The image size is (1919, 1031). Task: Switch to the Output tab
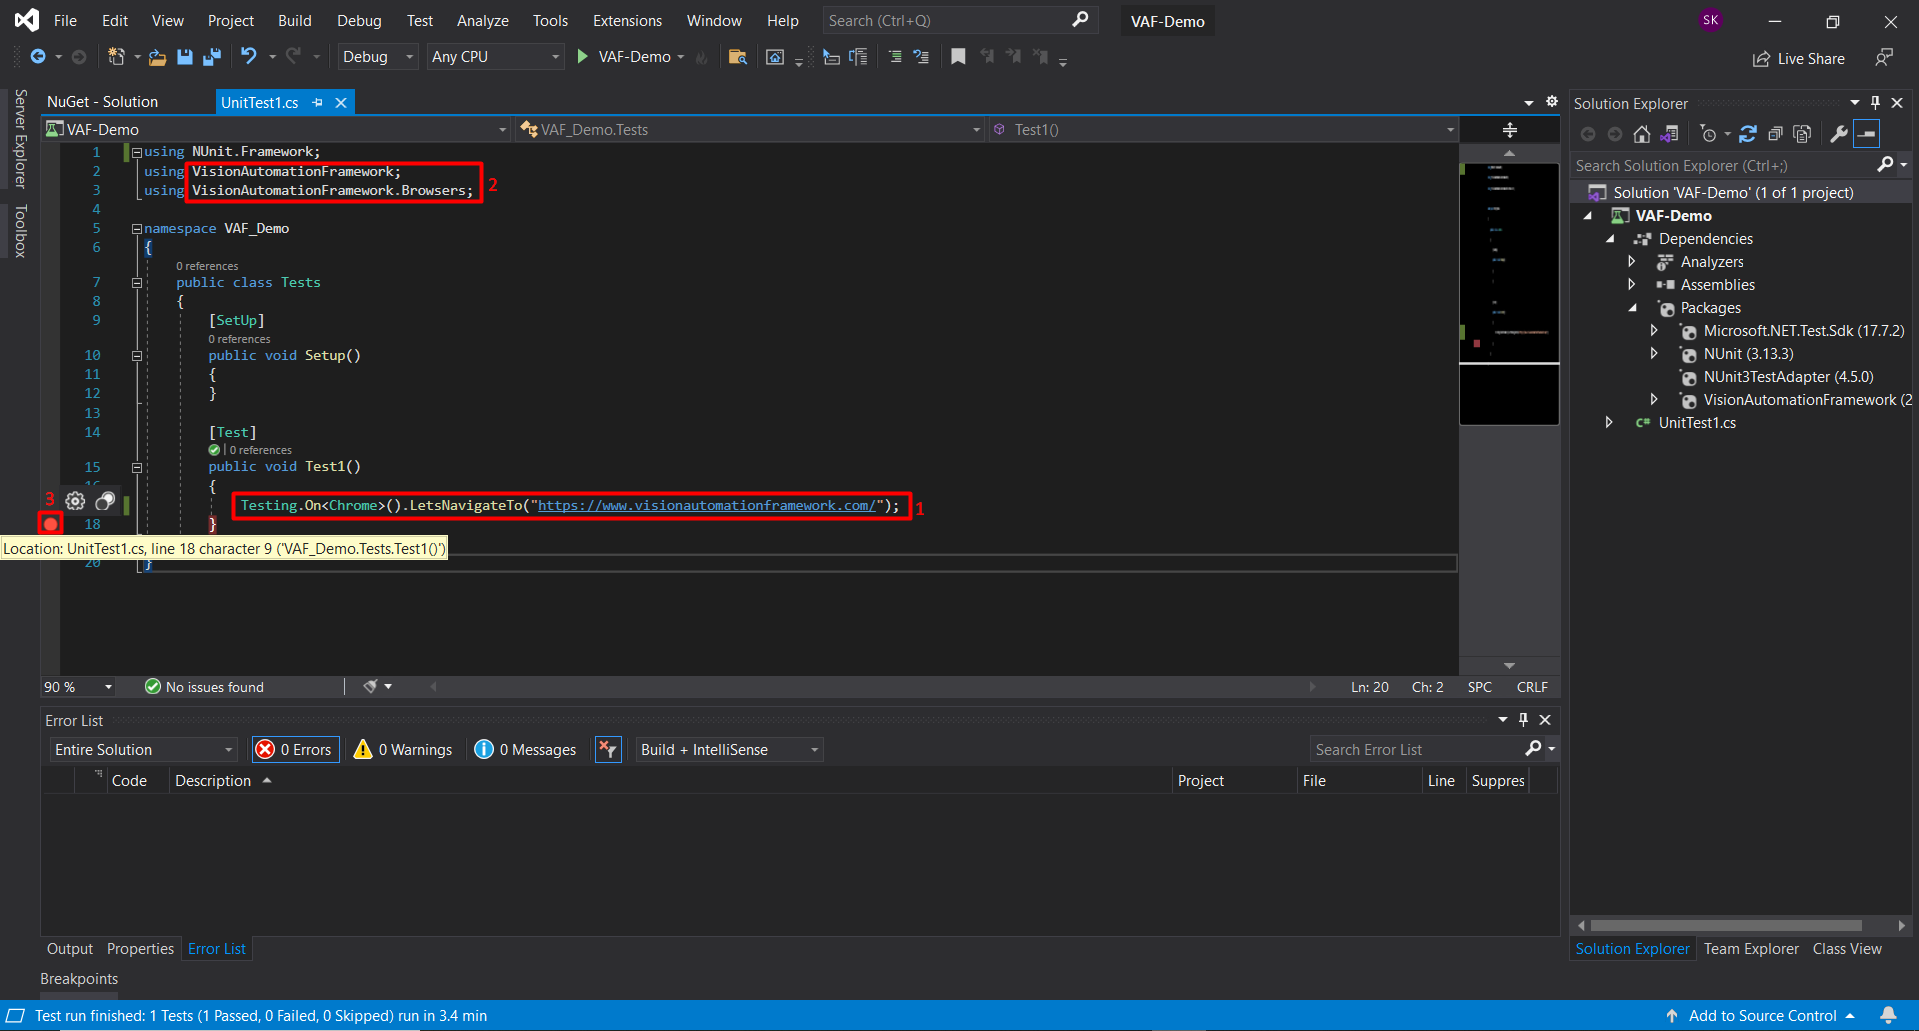click(x=70, y=949)
